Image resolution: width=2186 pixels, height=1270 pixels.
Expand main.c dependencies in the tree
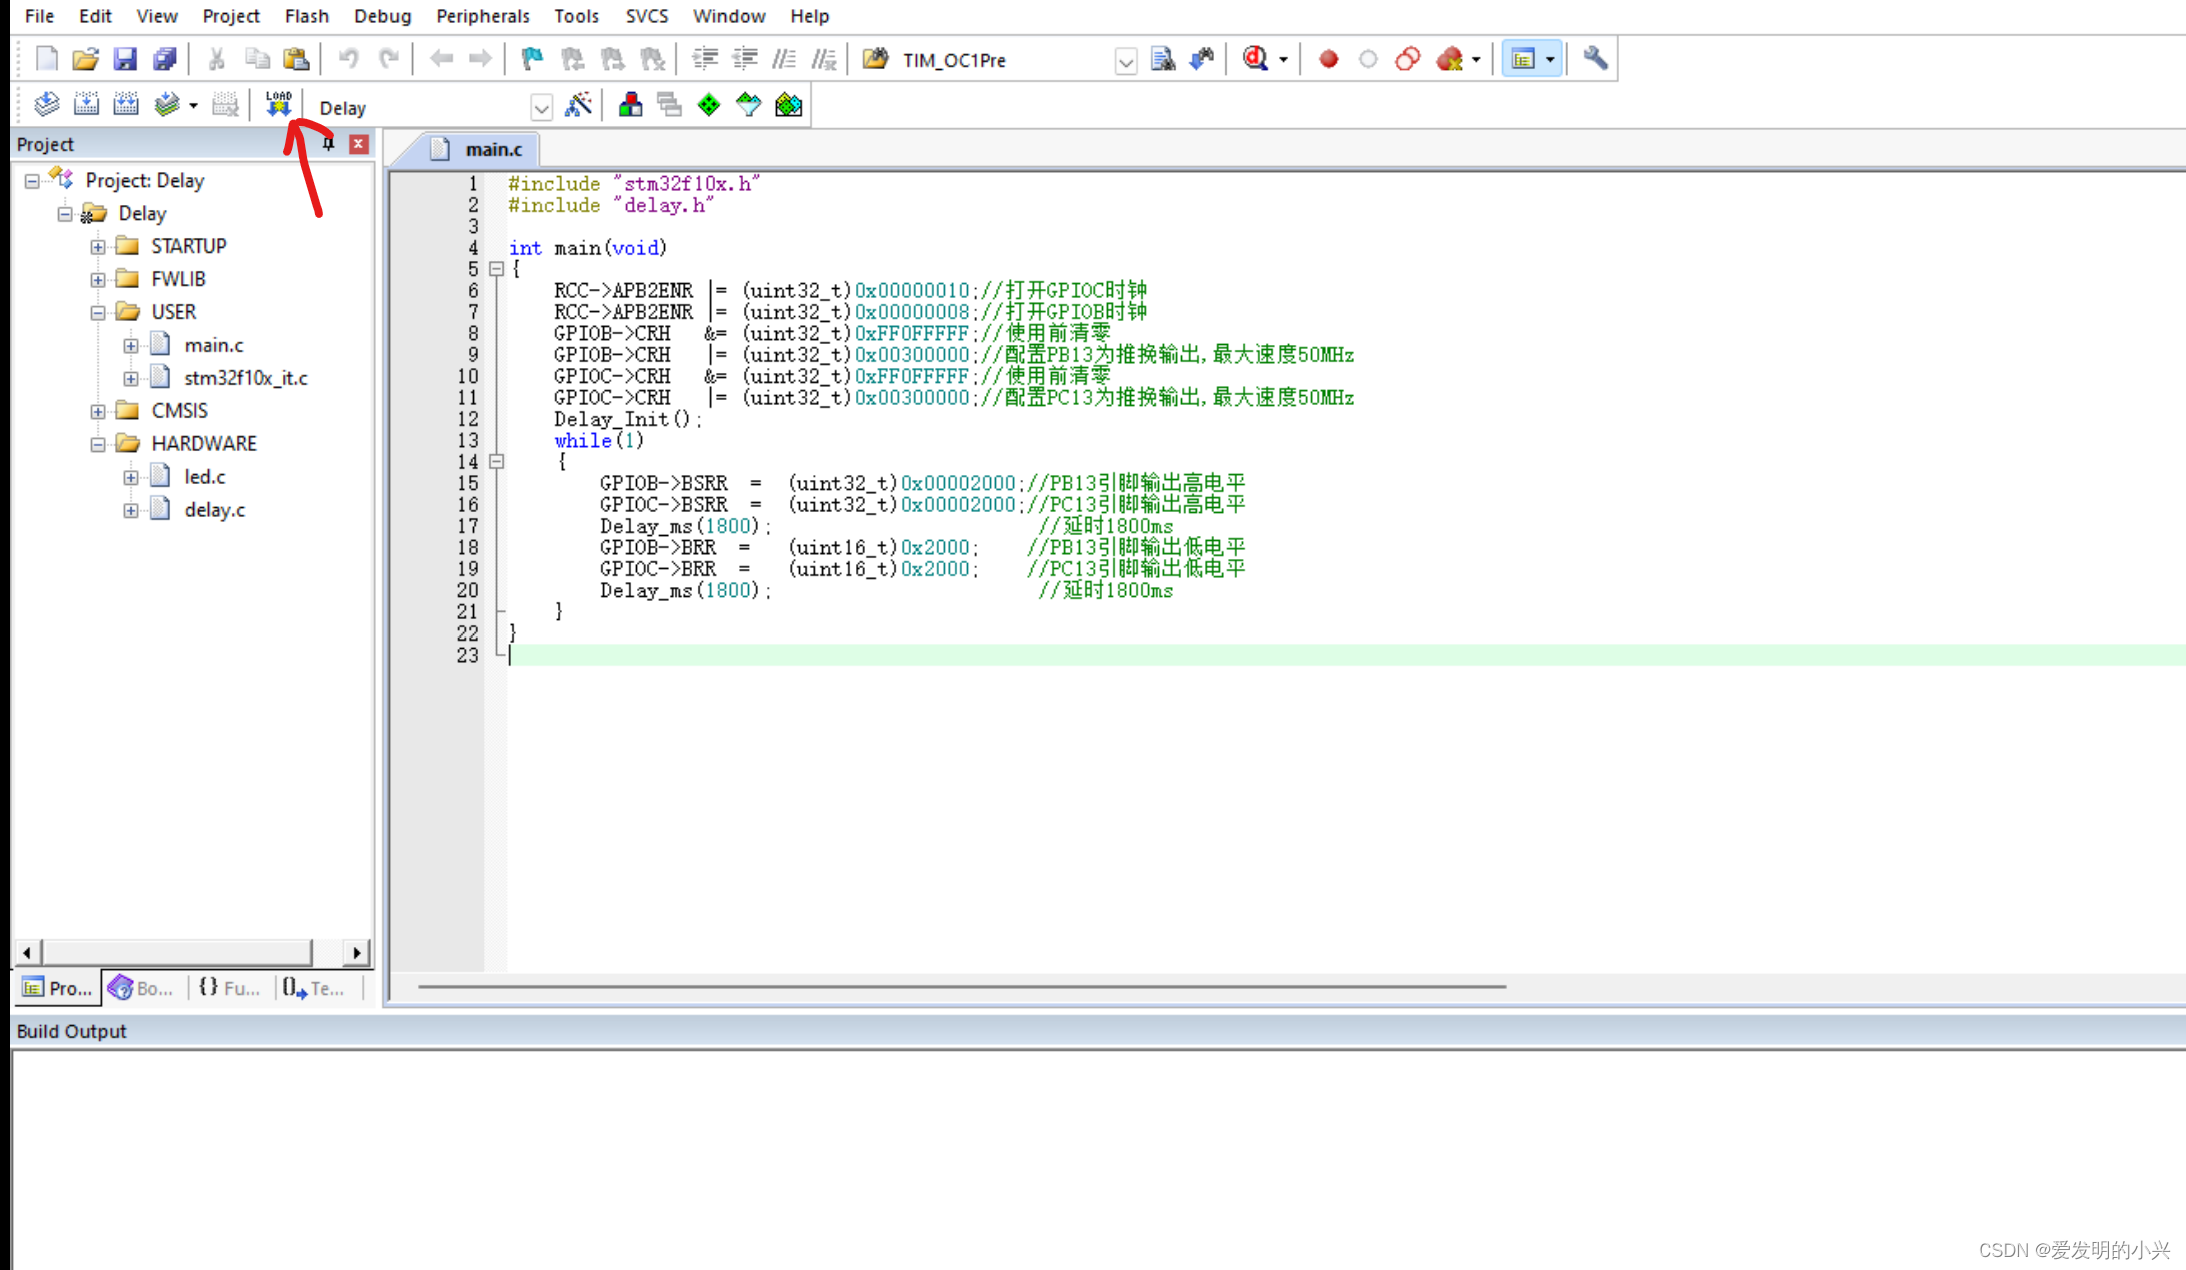point(130,345)
